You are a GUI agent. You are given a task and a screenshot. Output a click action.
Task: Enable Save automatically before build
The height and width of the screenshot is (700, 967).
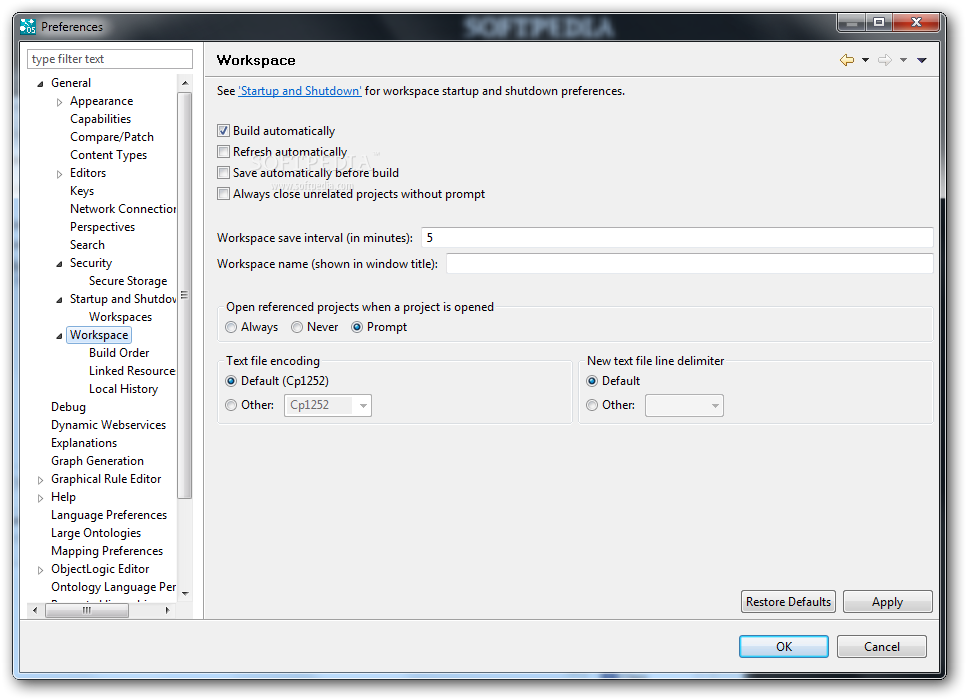click(223, 173)
